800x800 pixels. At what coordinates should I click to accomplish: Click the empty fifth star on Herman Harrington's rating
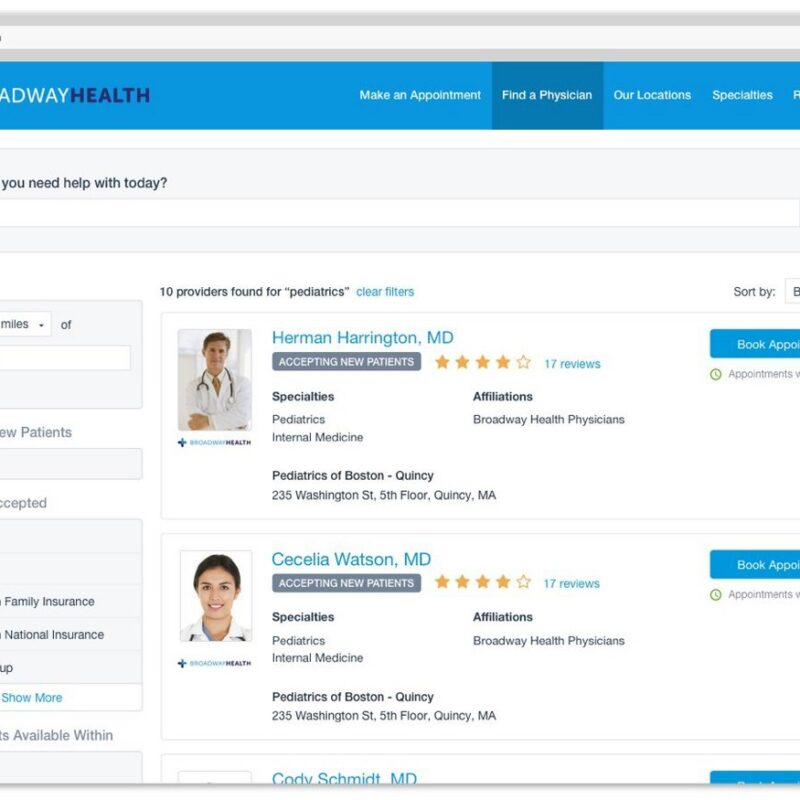pos(523,363)
